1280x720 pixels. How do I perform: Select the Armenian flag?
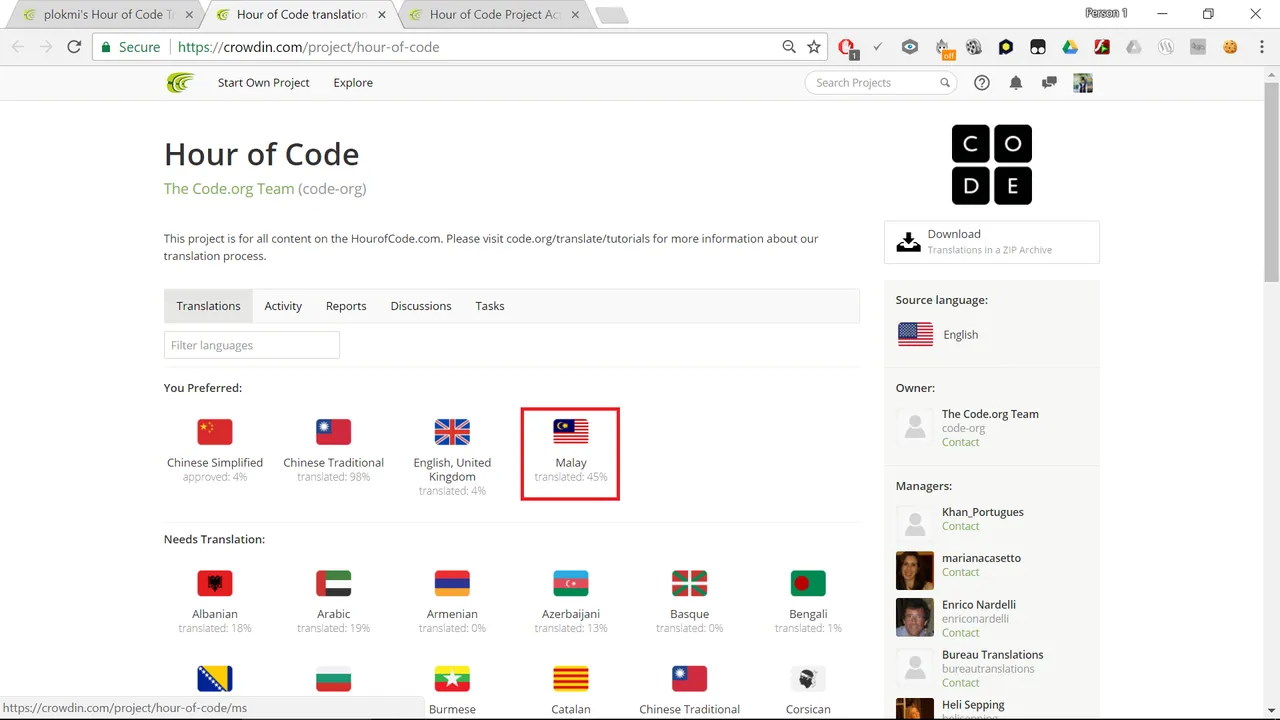point(452,583)
